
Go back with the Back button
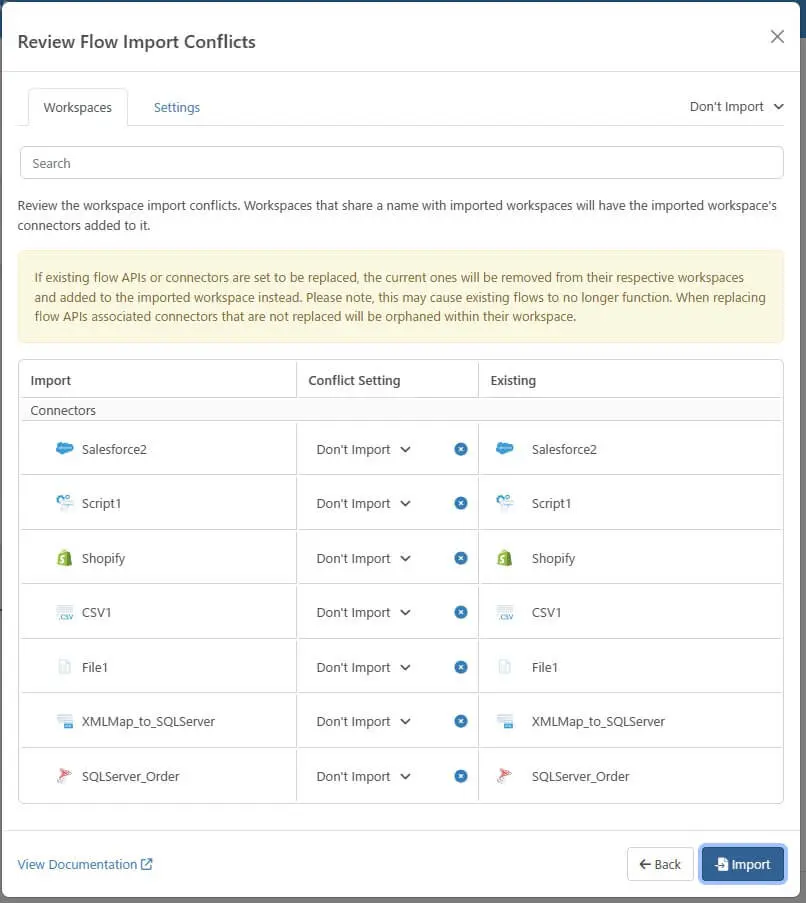tap(660, 864)
